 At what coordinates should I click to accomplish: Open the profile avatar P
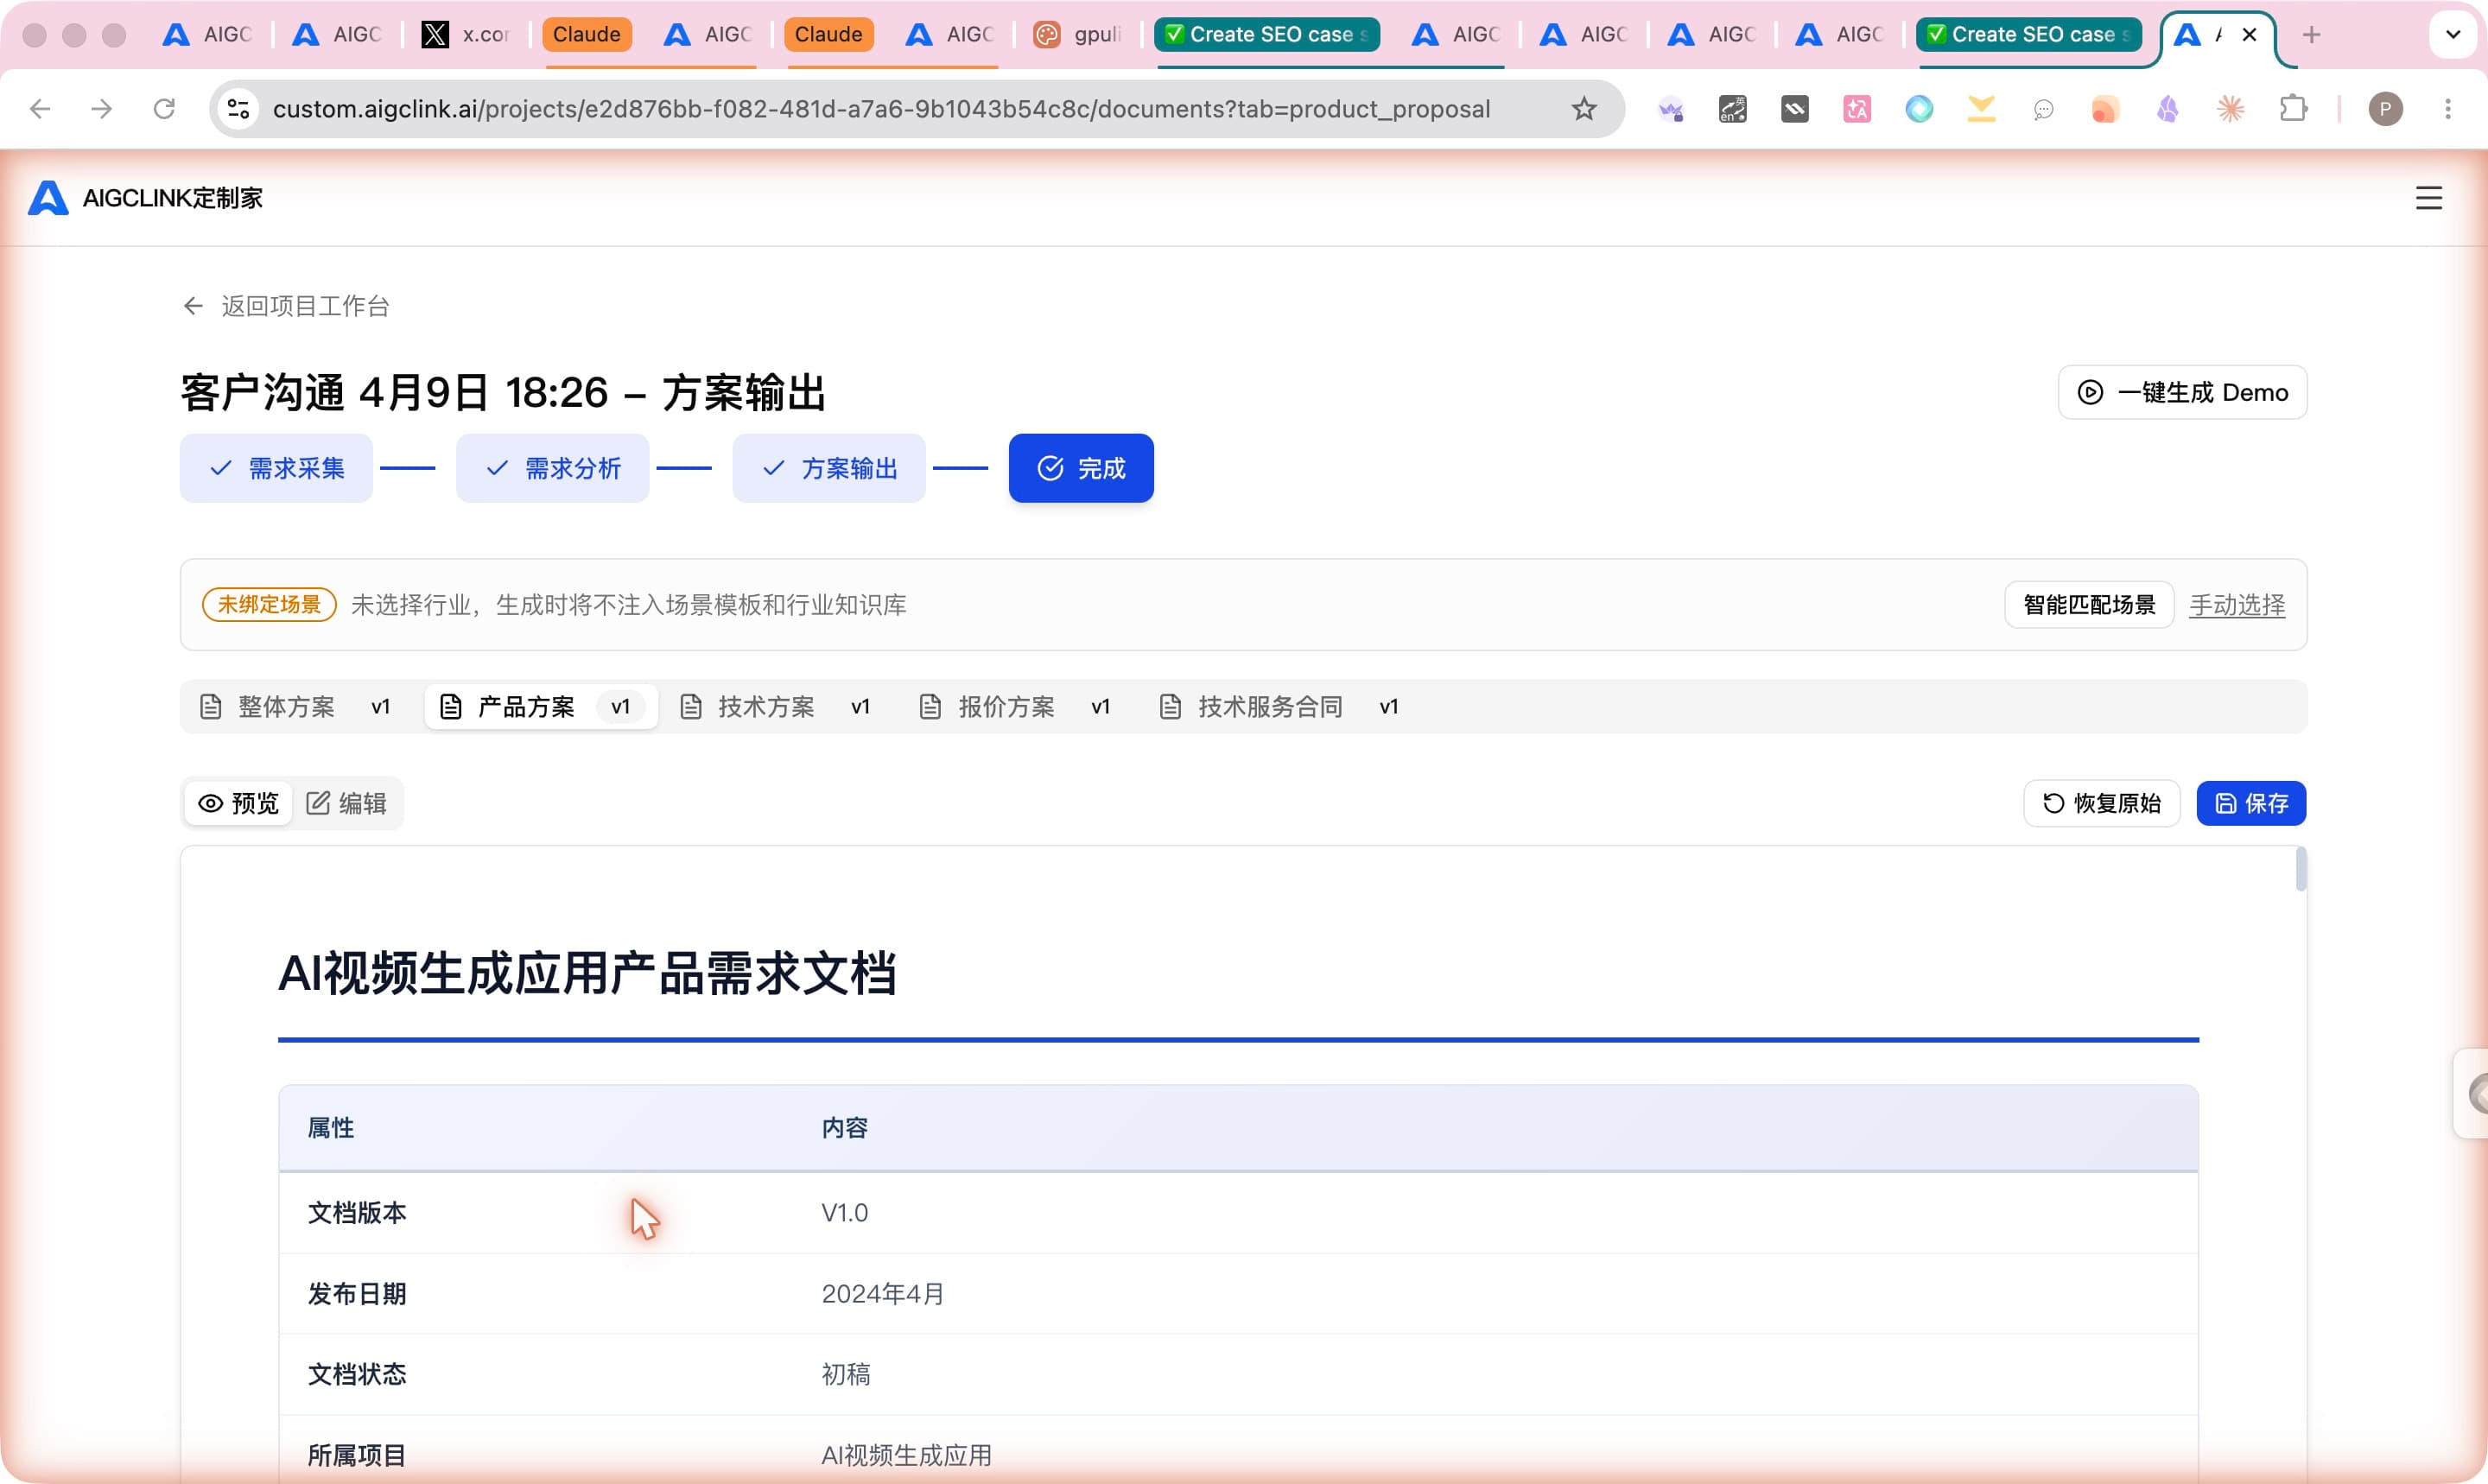(2385, 108)
